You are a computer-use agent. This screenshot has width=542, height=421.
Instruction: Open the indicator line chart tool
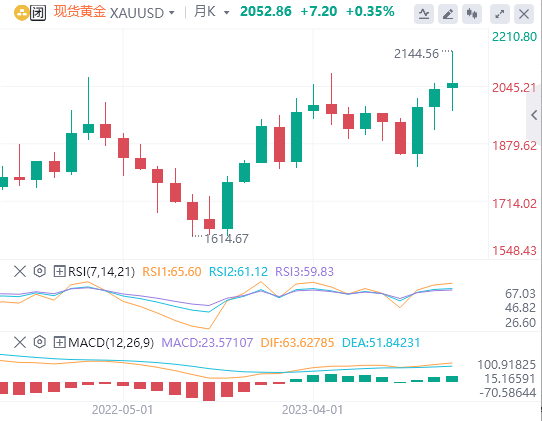[x=424, y=14]
